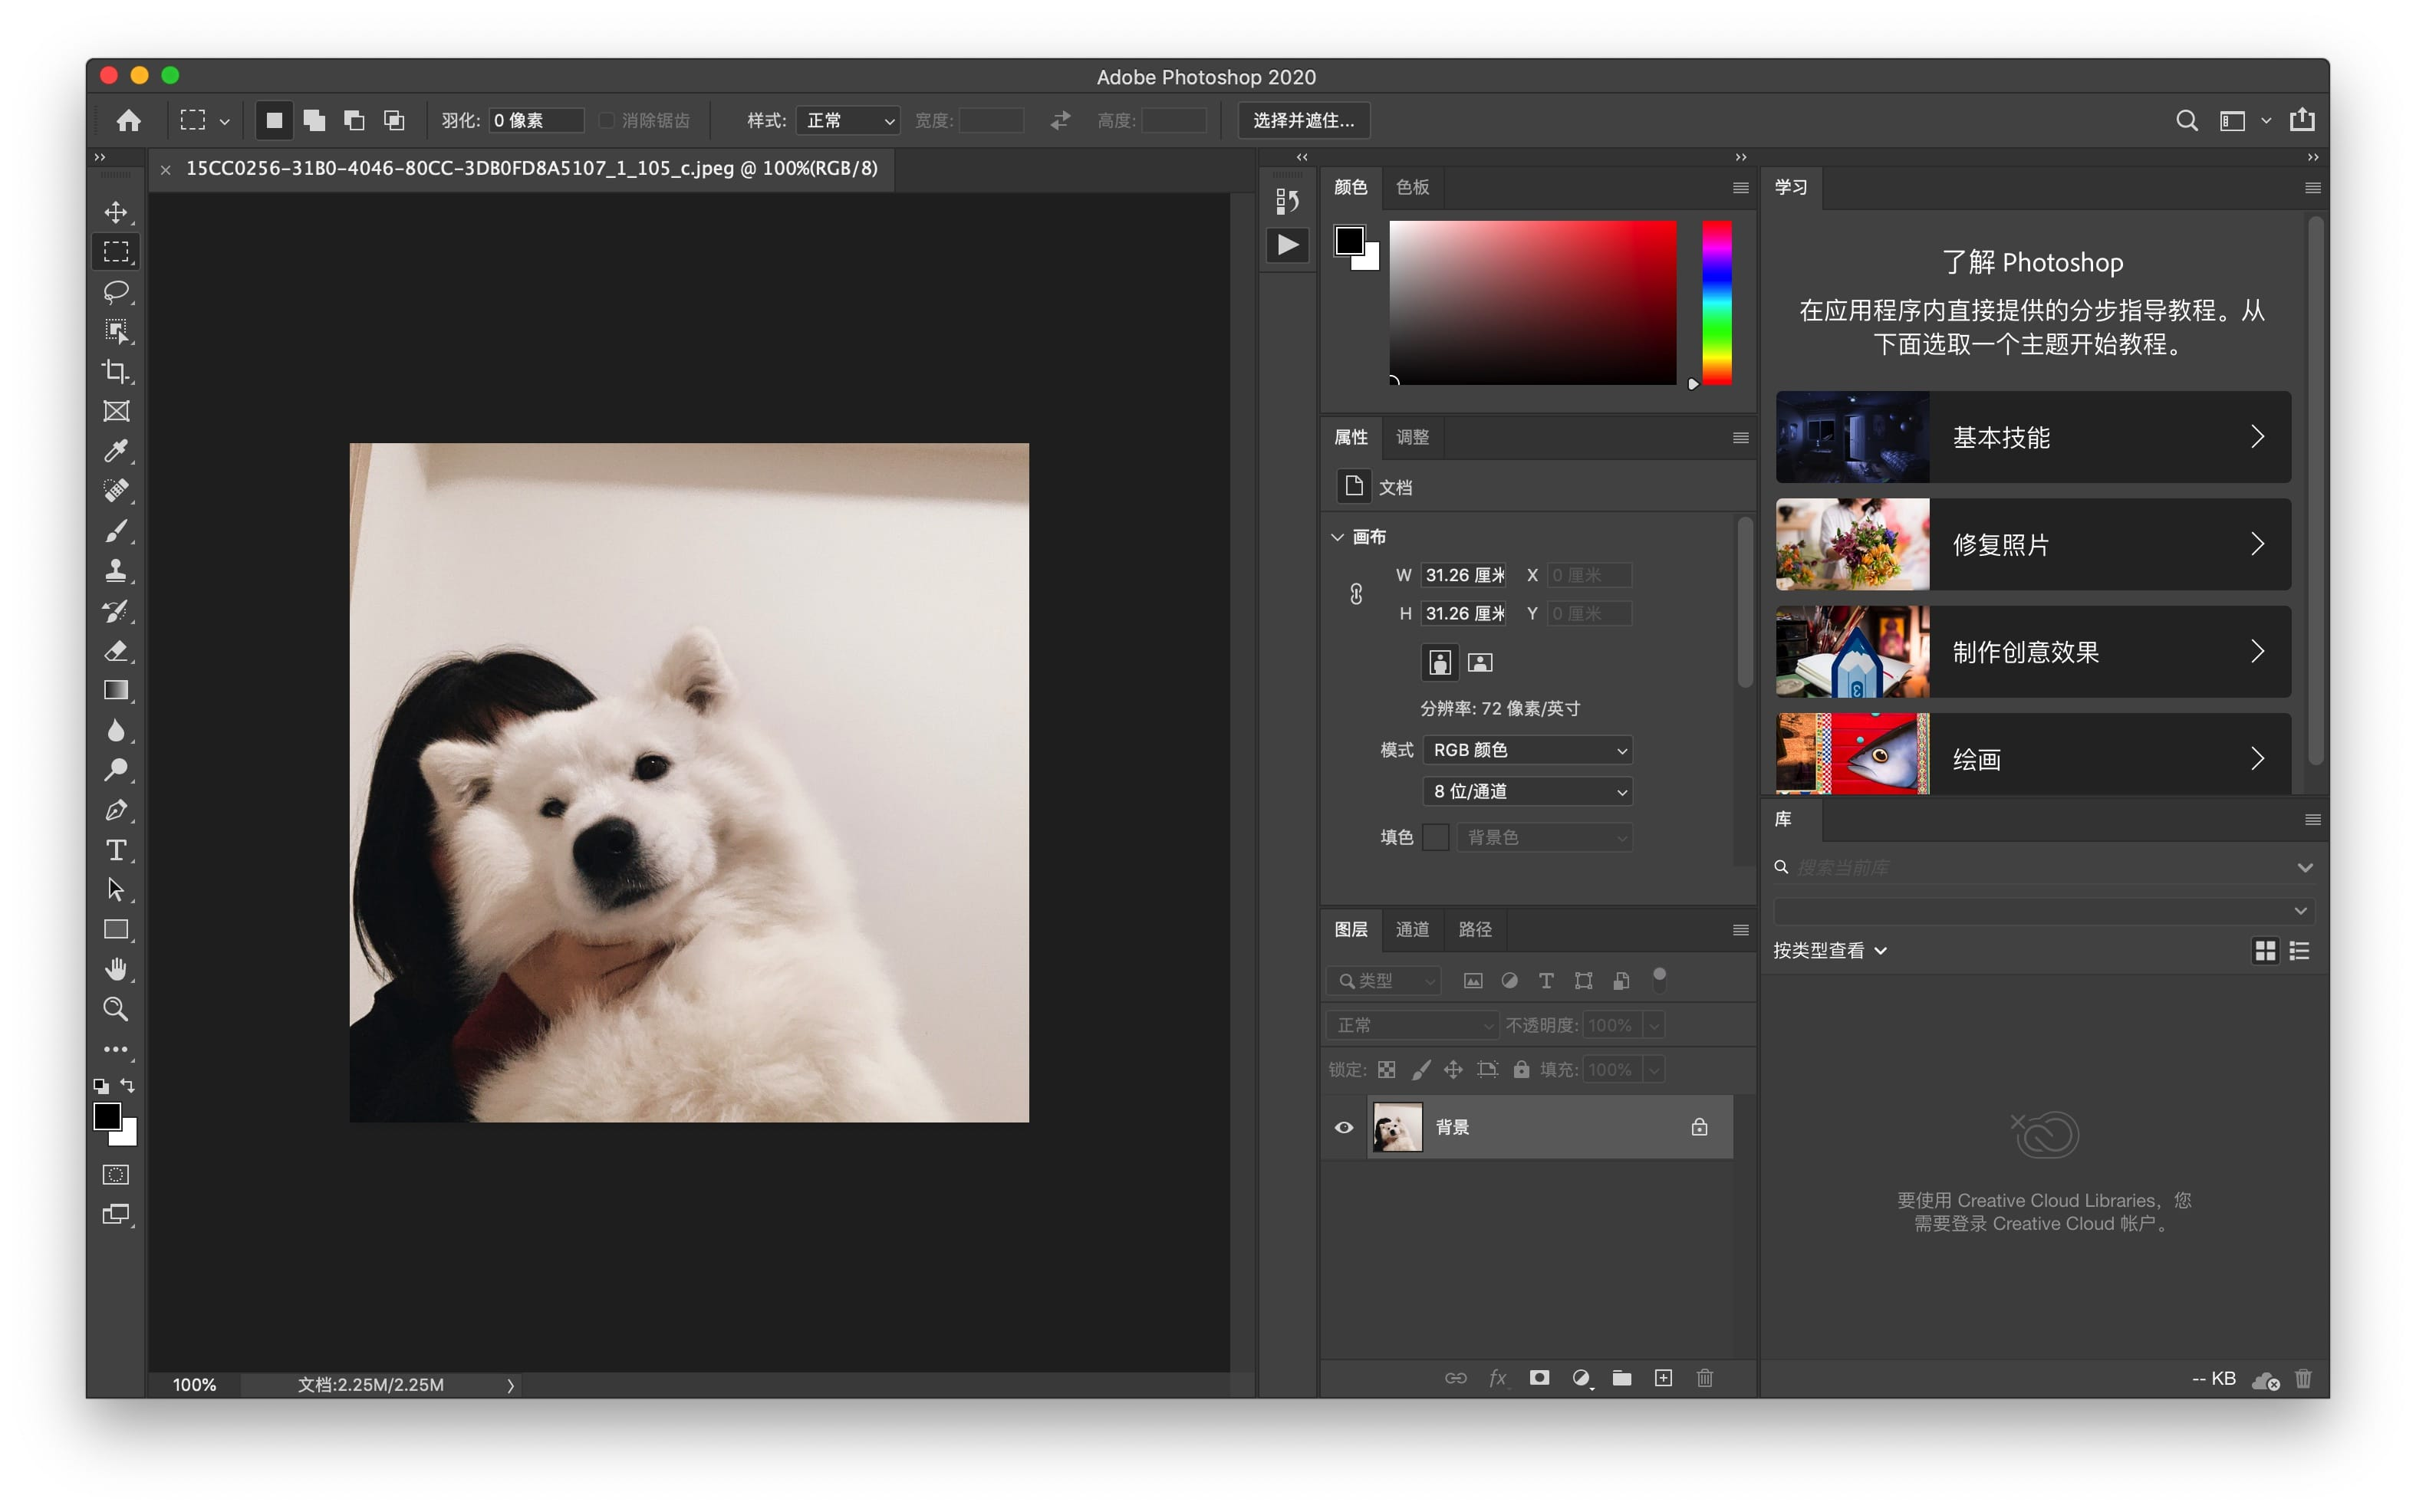The image size is (2416, 1512).
Task: Pick the Eyedropper tool
Action: coord(117,451)
